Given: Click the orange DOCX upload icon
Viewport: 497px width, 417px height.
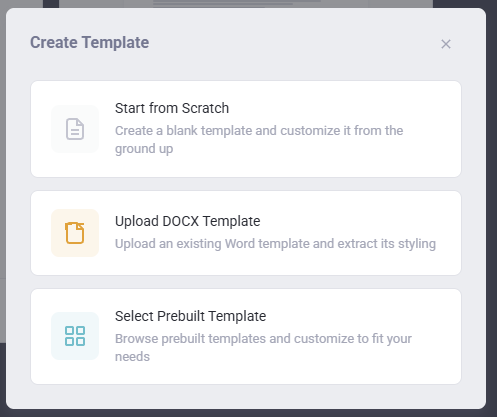Looking at the screenshot, I should coord(75,233).
